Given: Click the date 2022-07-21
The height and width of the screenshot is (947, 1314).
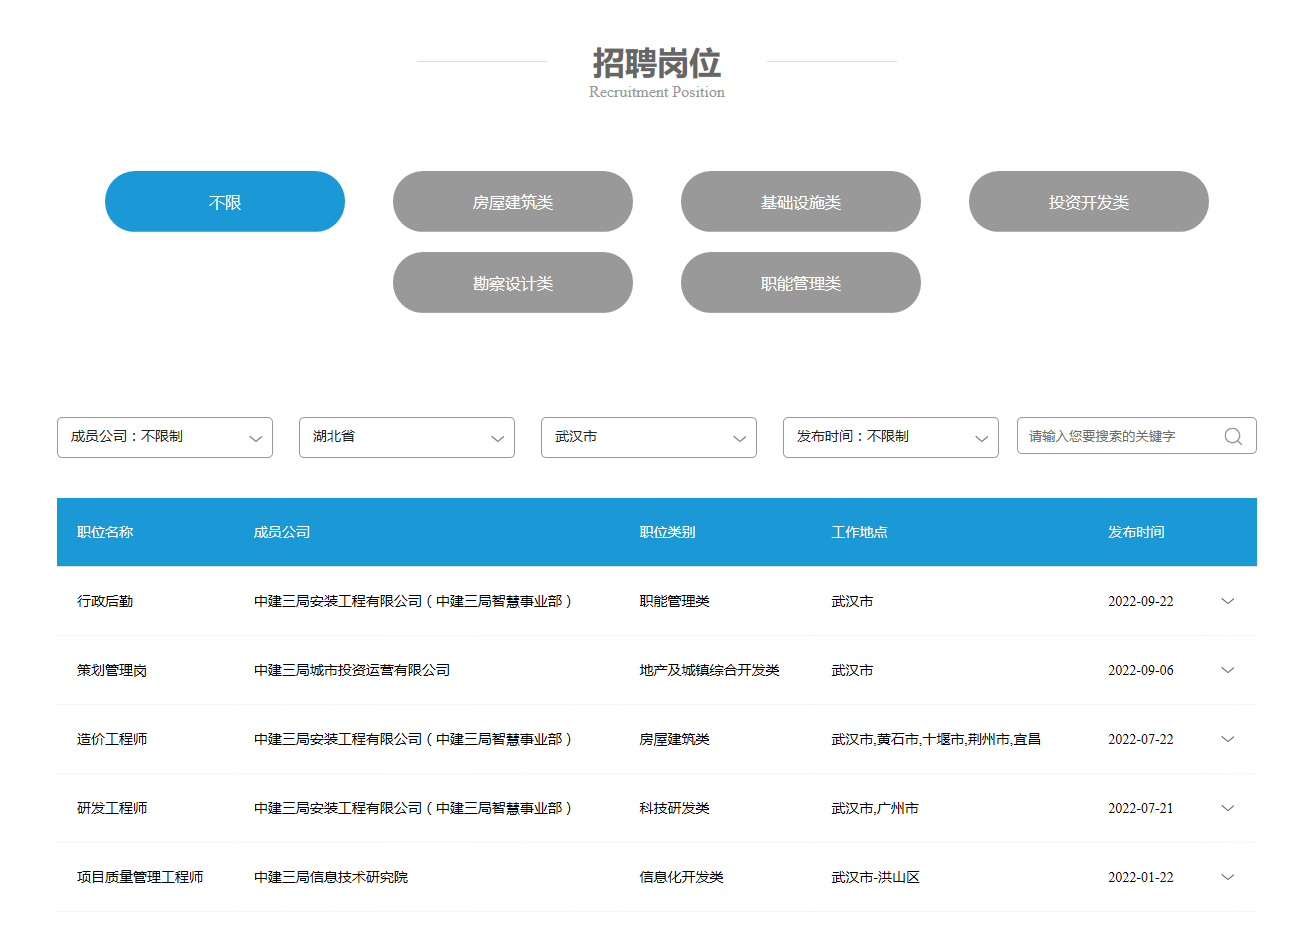Looking at the screenshot, I should tap(1141, 808).
